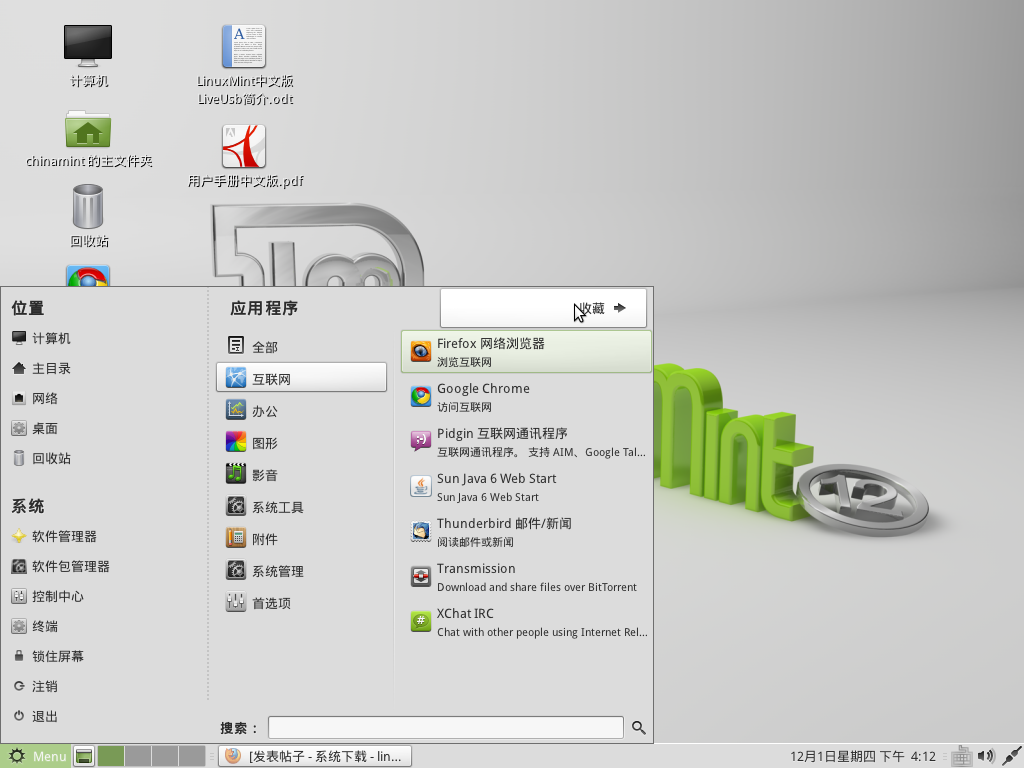
Task: Launch Firefox 网络浏览器 from the menu
Action: [x=526, y=351]
